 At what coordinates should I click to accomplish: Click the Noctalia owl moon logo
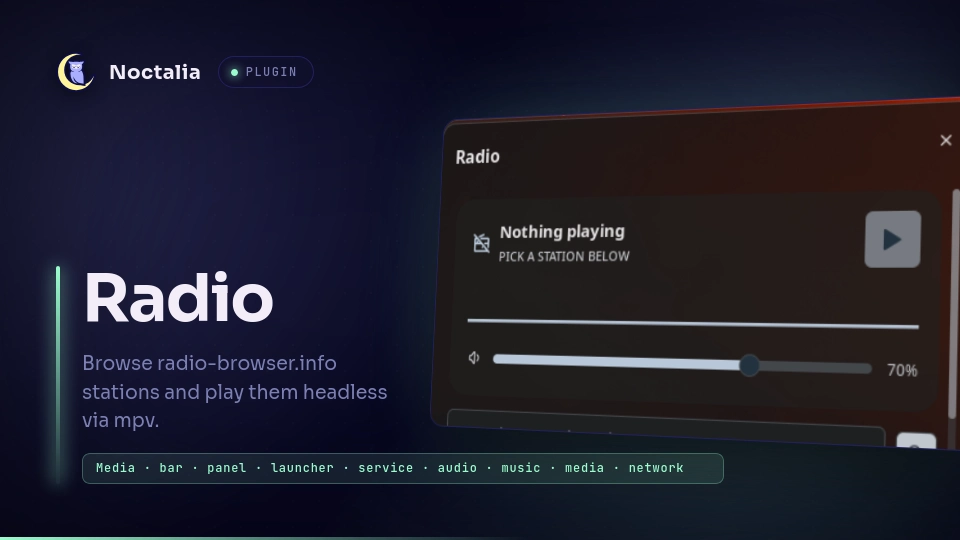75,72
